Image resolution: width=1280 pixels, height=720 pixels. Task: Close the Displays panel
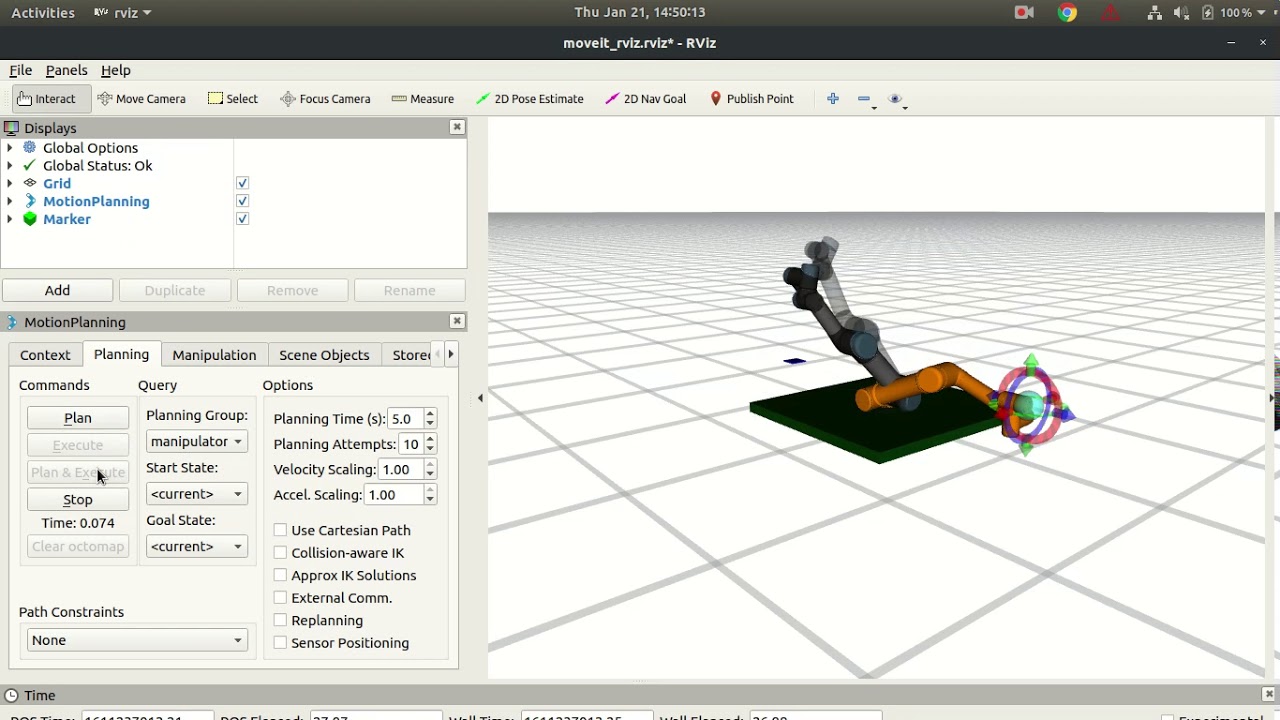457,127
